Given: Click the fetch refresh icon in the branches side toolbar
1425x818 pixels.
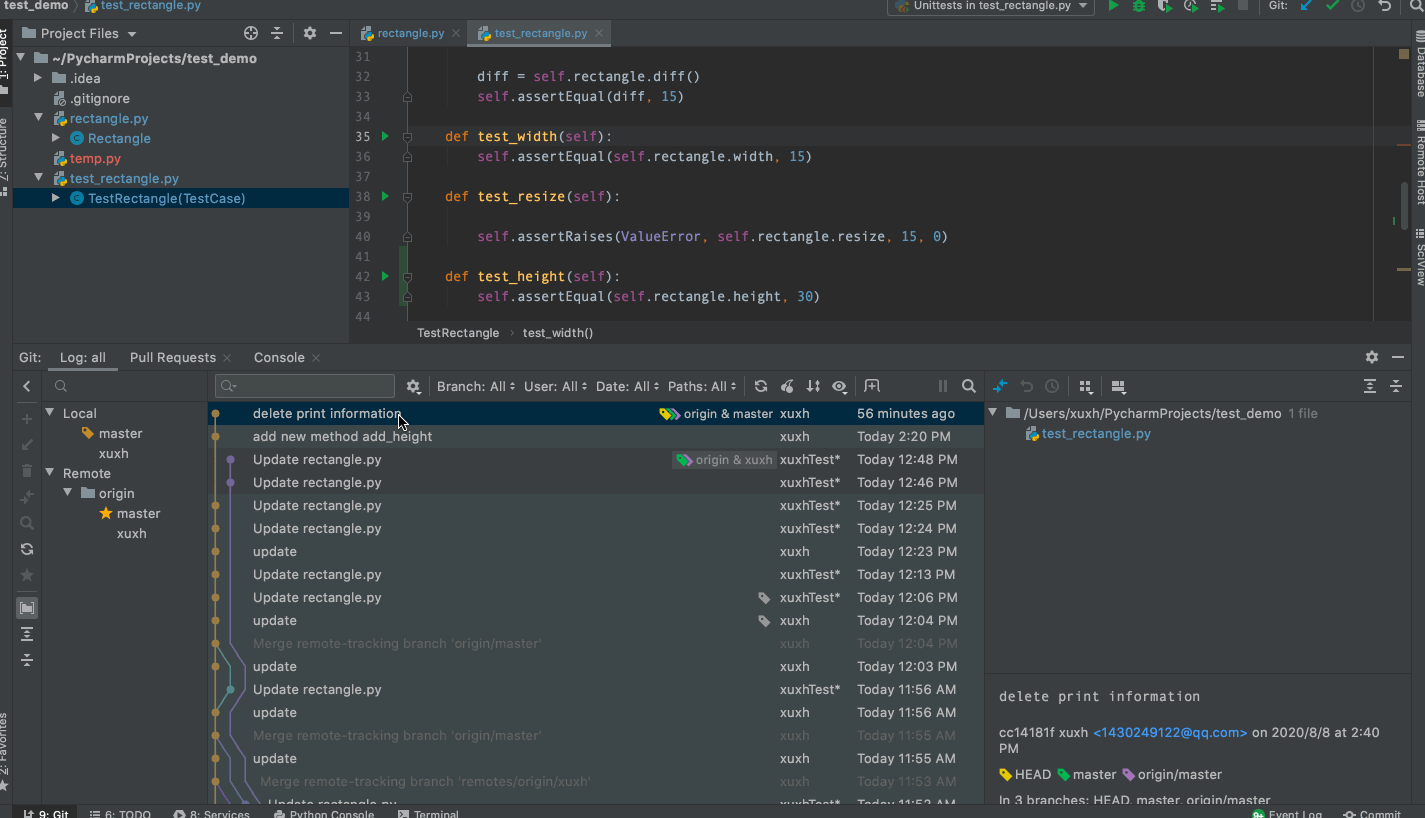Looking at the screenshot, I should 27,549.
